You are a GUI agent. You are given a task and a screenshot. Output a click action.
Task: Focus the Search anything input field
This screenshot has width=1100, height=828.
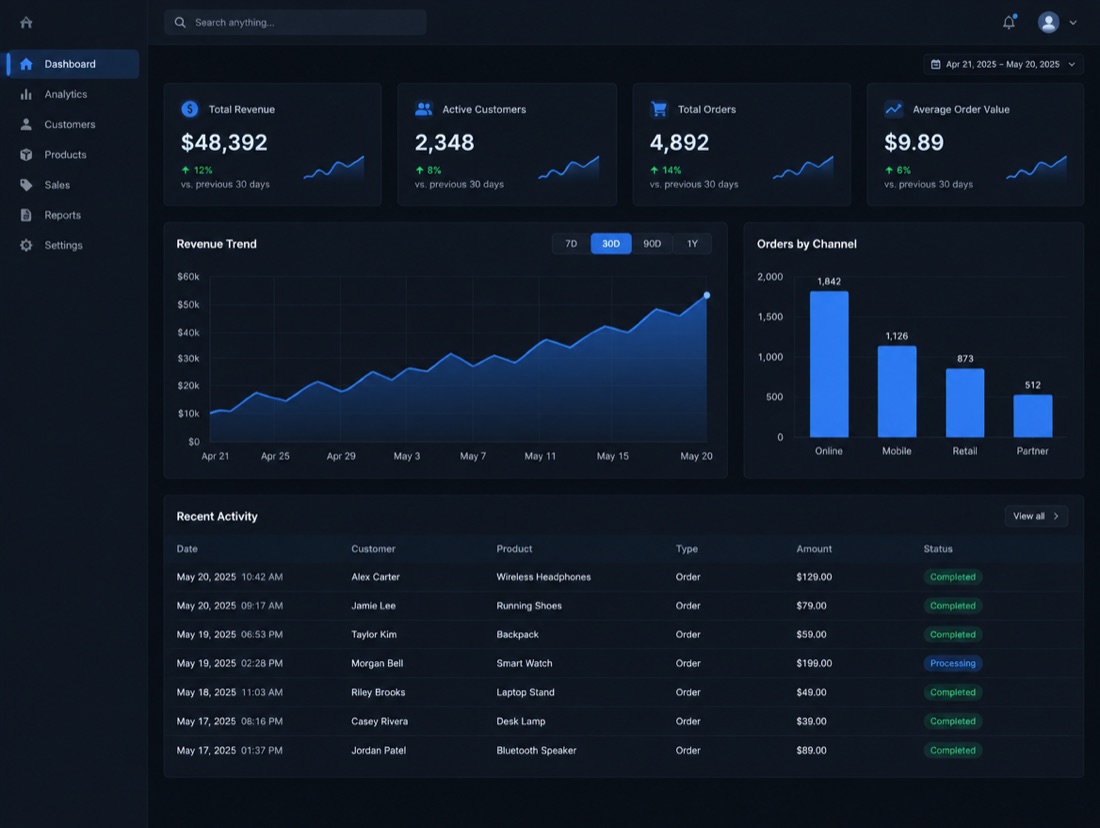(x=295, y=22)
